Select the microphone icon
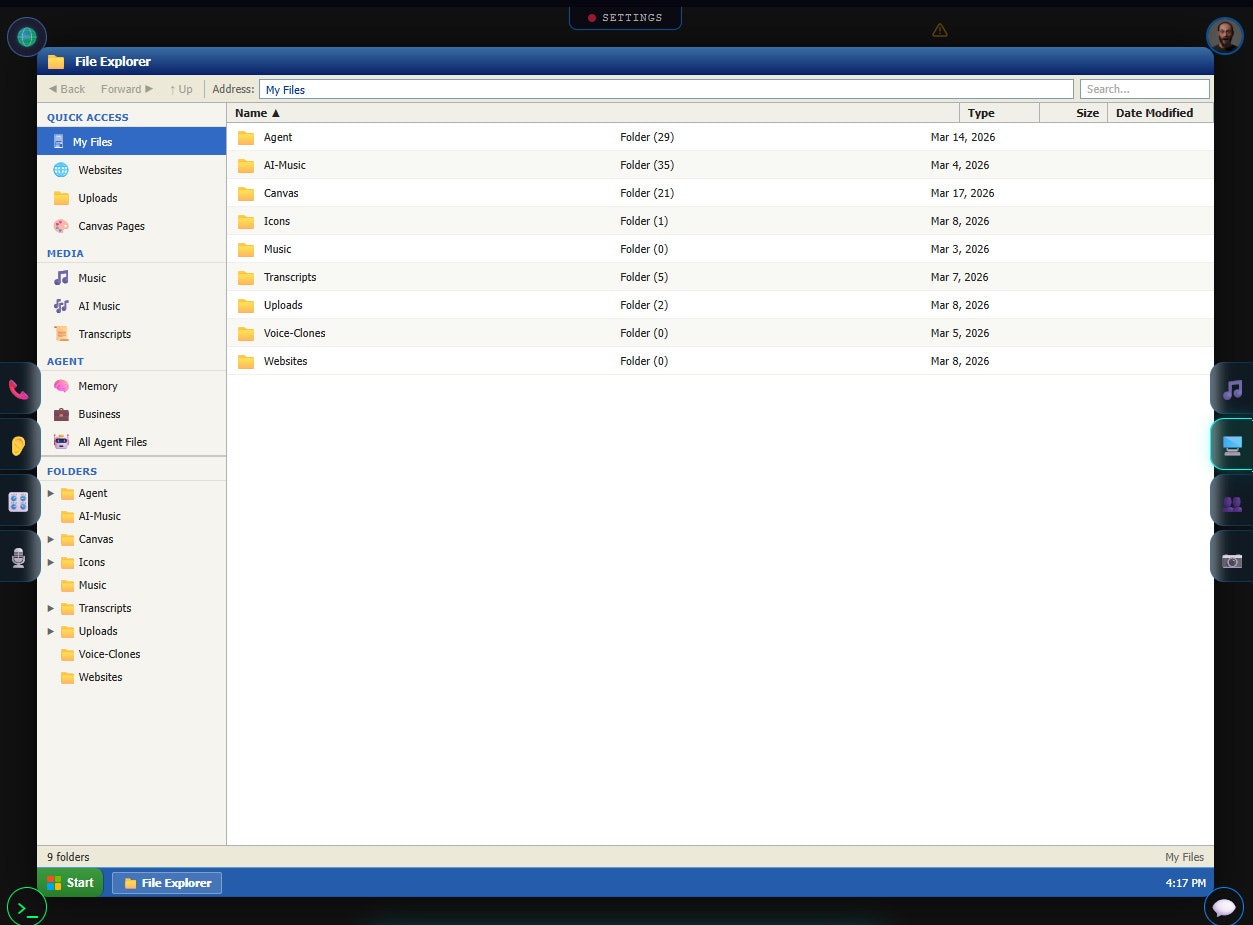The image size is (1253, 925). coord(20,557)
